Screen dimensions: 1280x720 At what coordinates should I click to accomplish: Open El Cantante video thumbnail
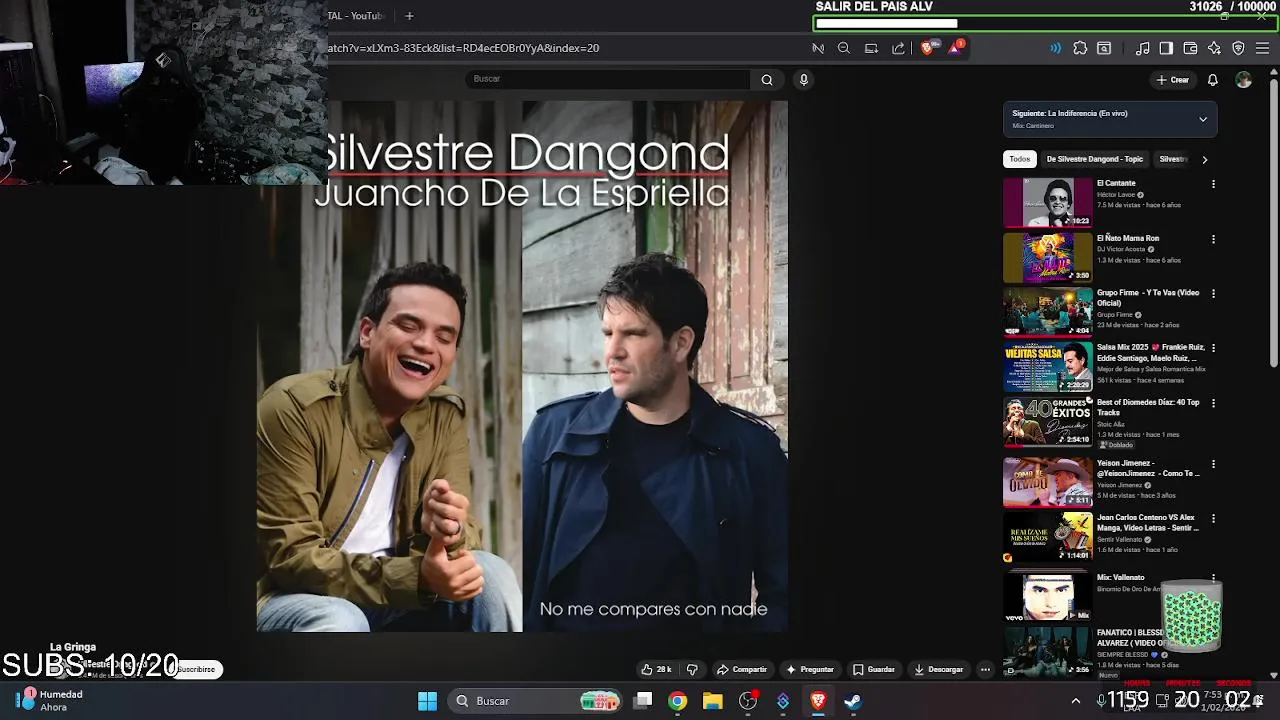[x=1048, y=203]
